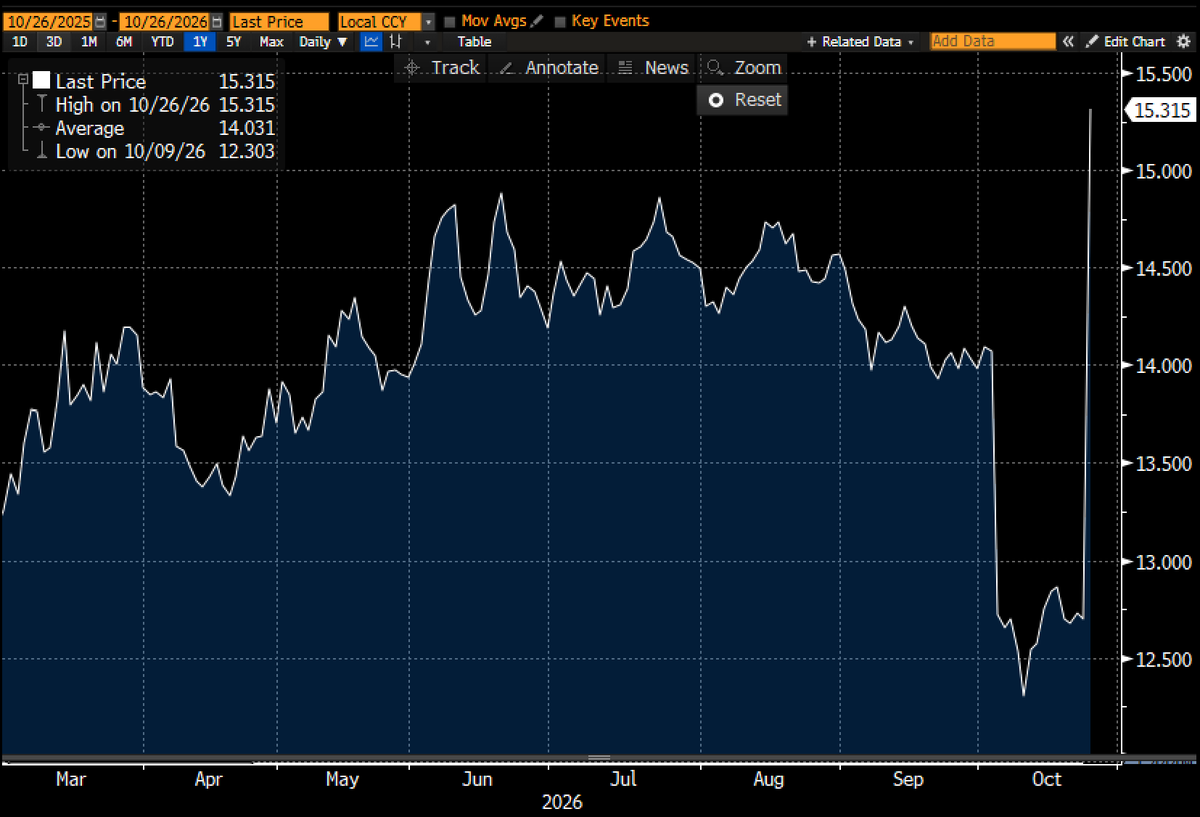Reset the chart zoom

[743, 100]
